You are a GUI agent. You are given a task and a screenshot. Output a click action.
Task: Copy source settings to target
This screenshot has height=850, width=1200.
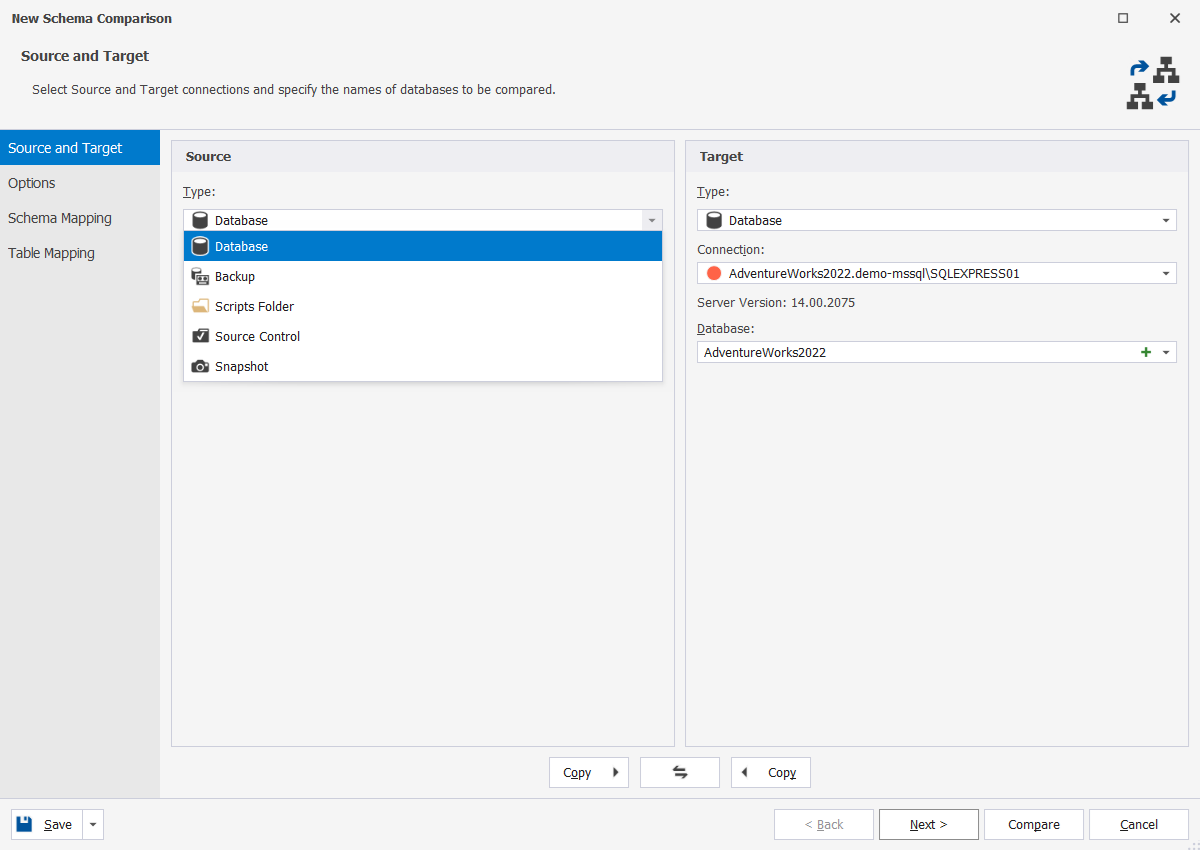point(588,772)
